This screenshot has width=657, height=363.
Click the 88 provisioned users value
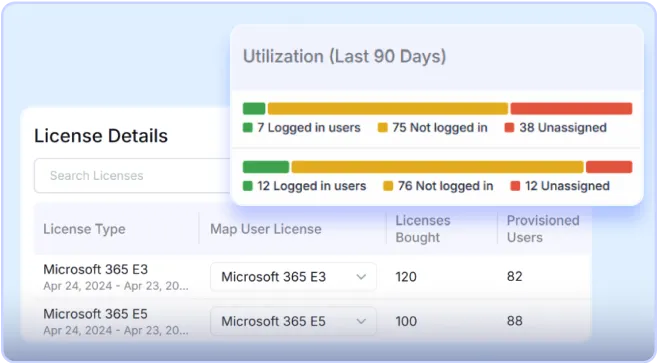coord(515,321)
